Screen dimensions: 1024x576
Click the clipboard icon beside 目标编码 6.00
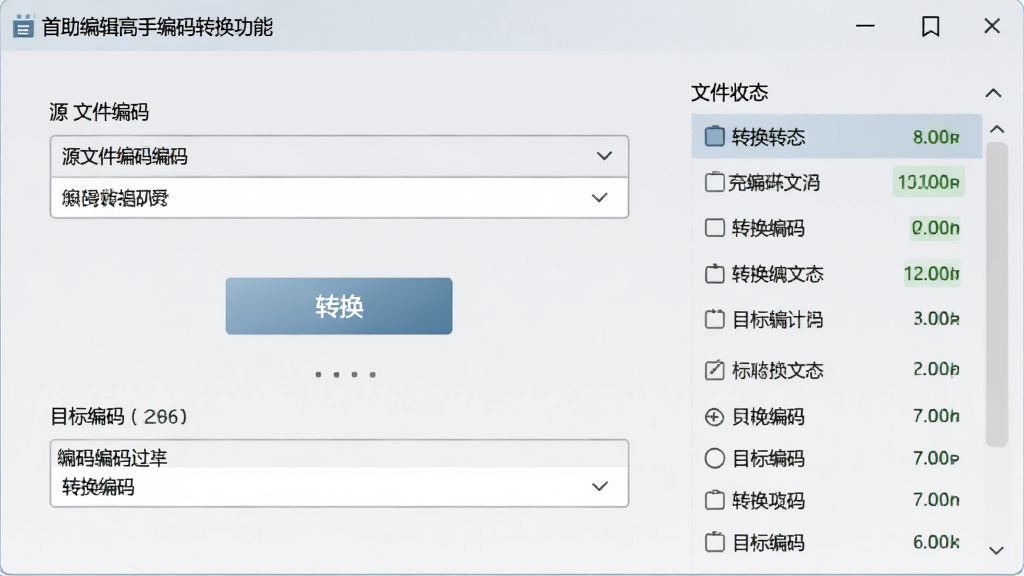click(714, 542)
